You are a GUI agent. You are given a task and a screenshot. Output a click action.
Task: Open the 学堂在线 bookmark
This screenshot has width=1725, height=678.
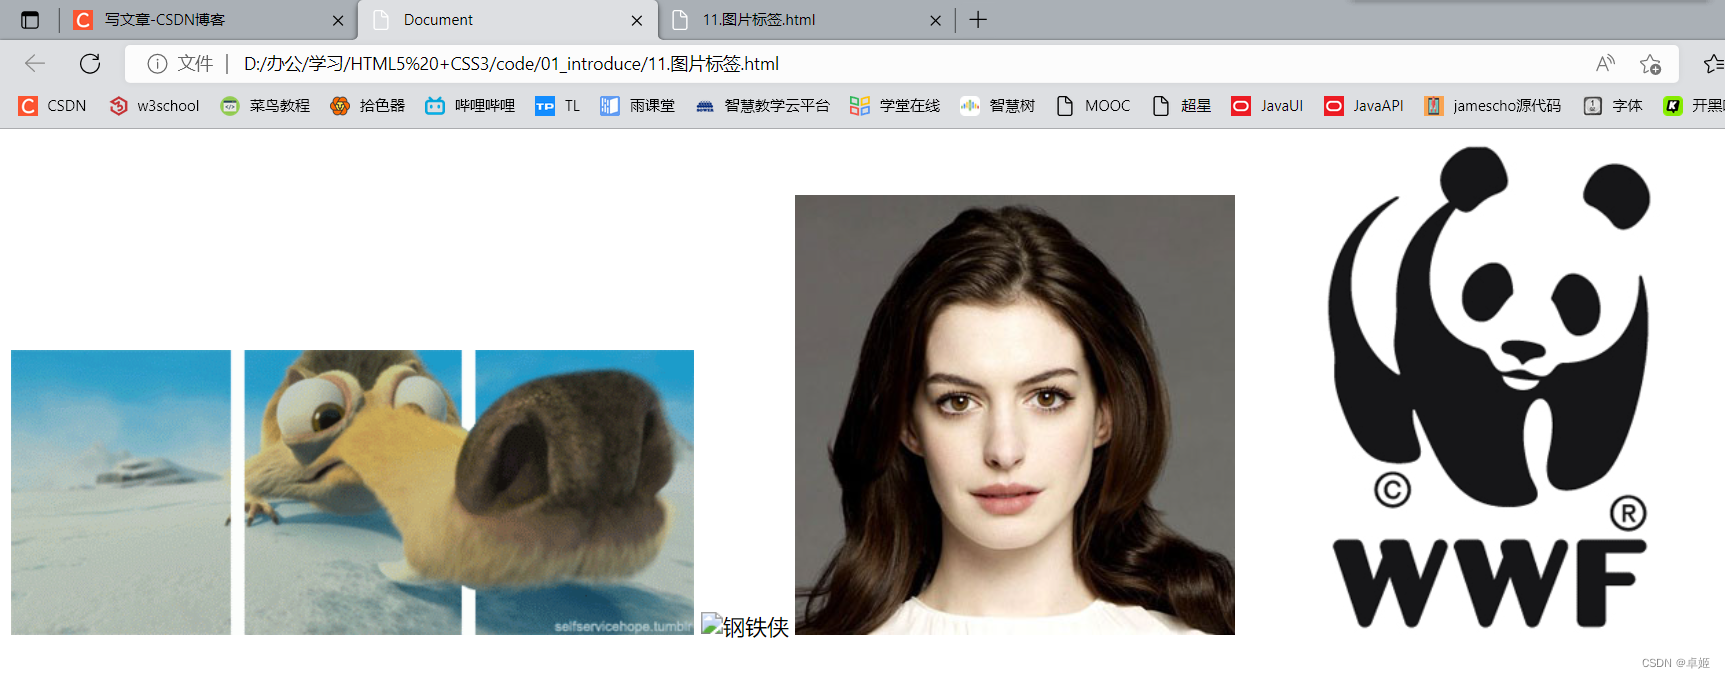pyautogui.click(x=895, y=106)
